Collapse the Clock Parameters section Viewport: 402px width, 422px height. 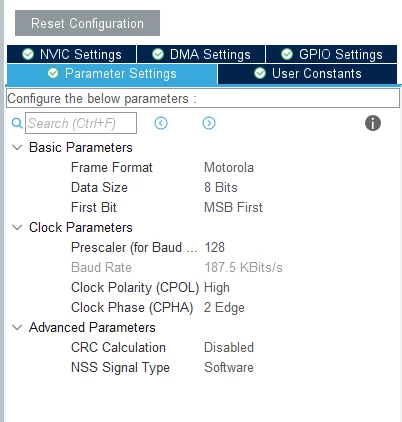tap(17, 227)
